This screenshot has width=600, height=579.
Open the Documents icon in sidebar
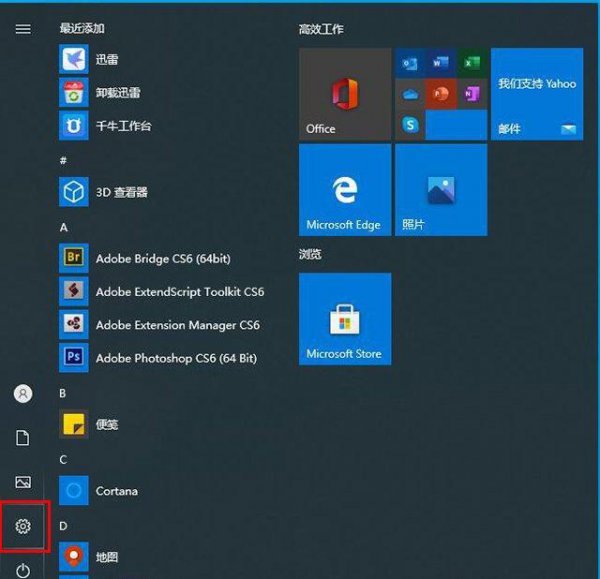tap(23, 437)
